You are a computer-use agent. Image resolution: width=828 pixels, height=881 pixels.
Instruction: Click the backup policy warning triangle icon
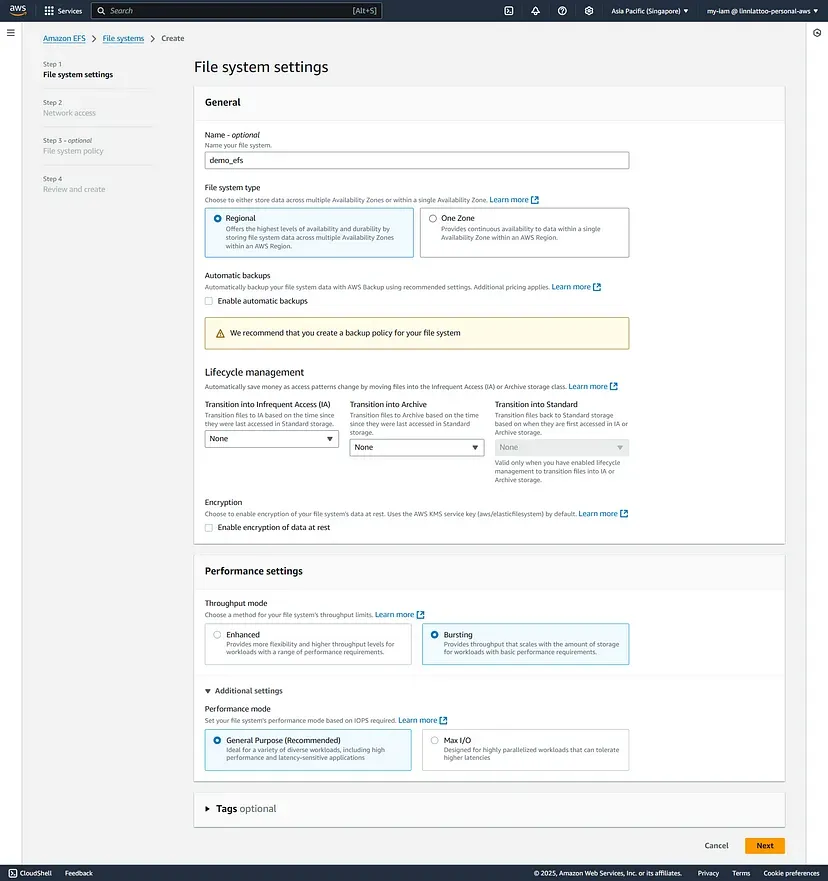click(220, 333)
